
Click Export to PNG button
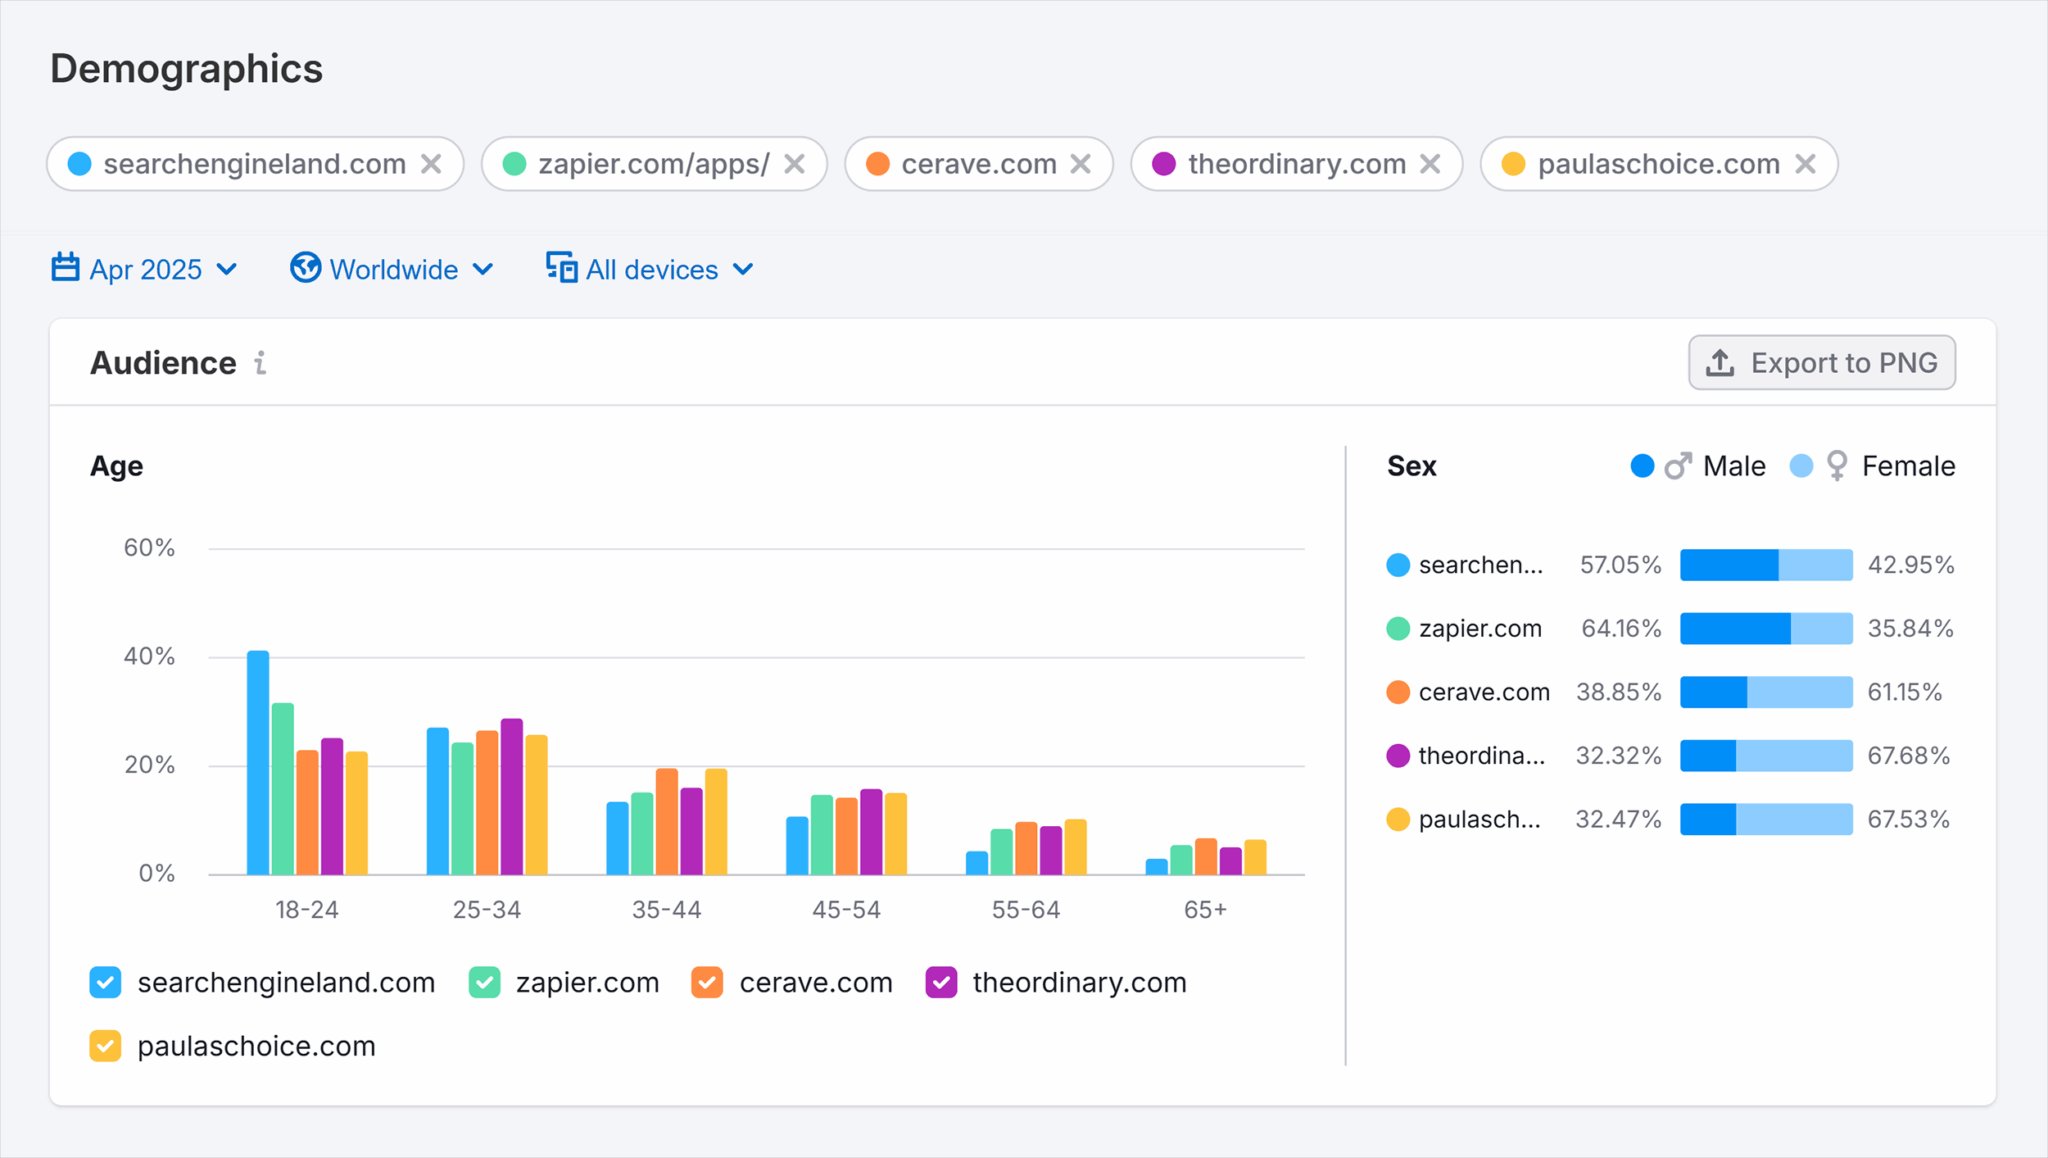tap(1822, 362)
